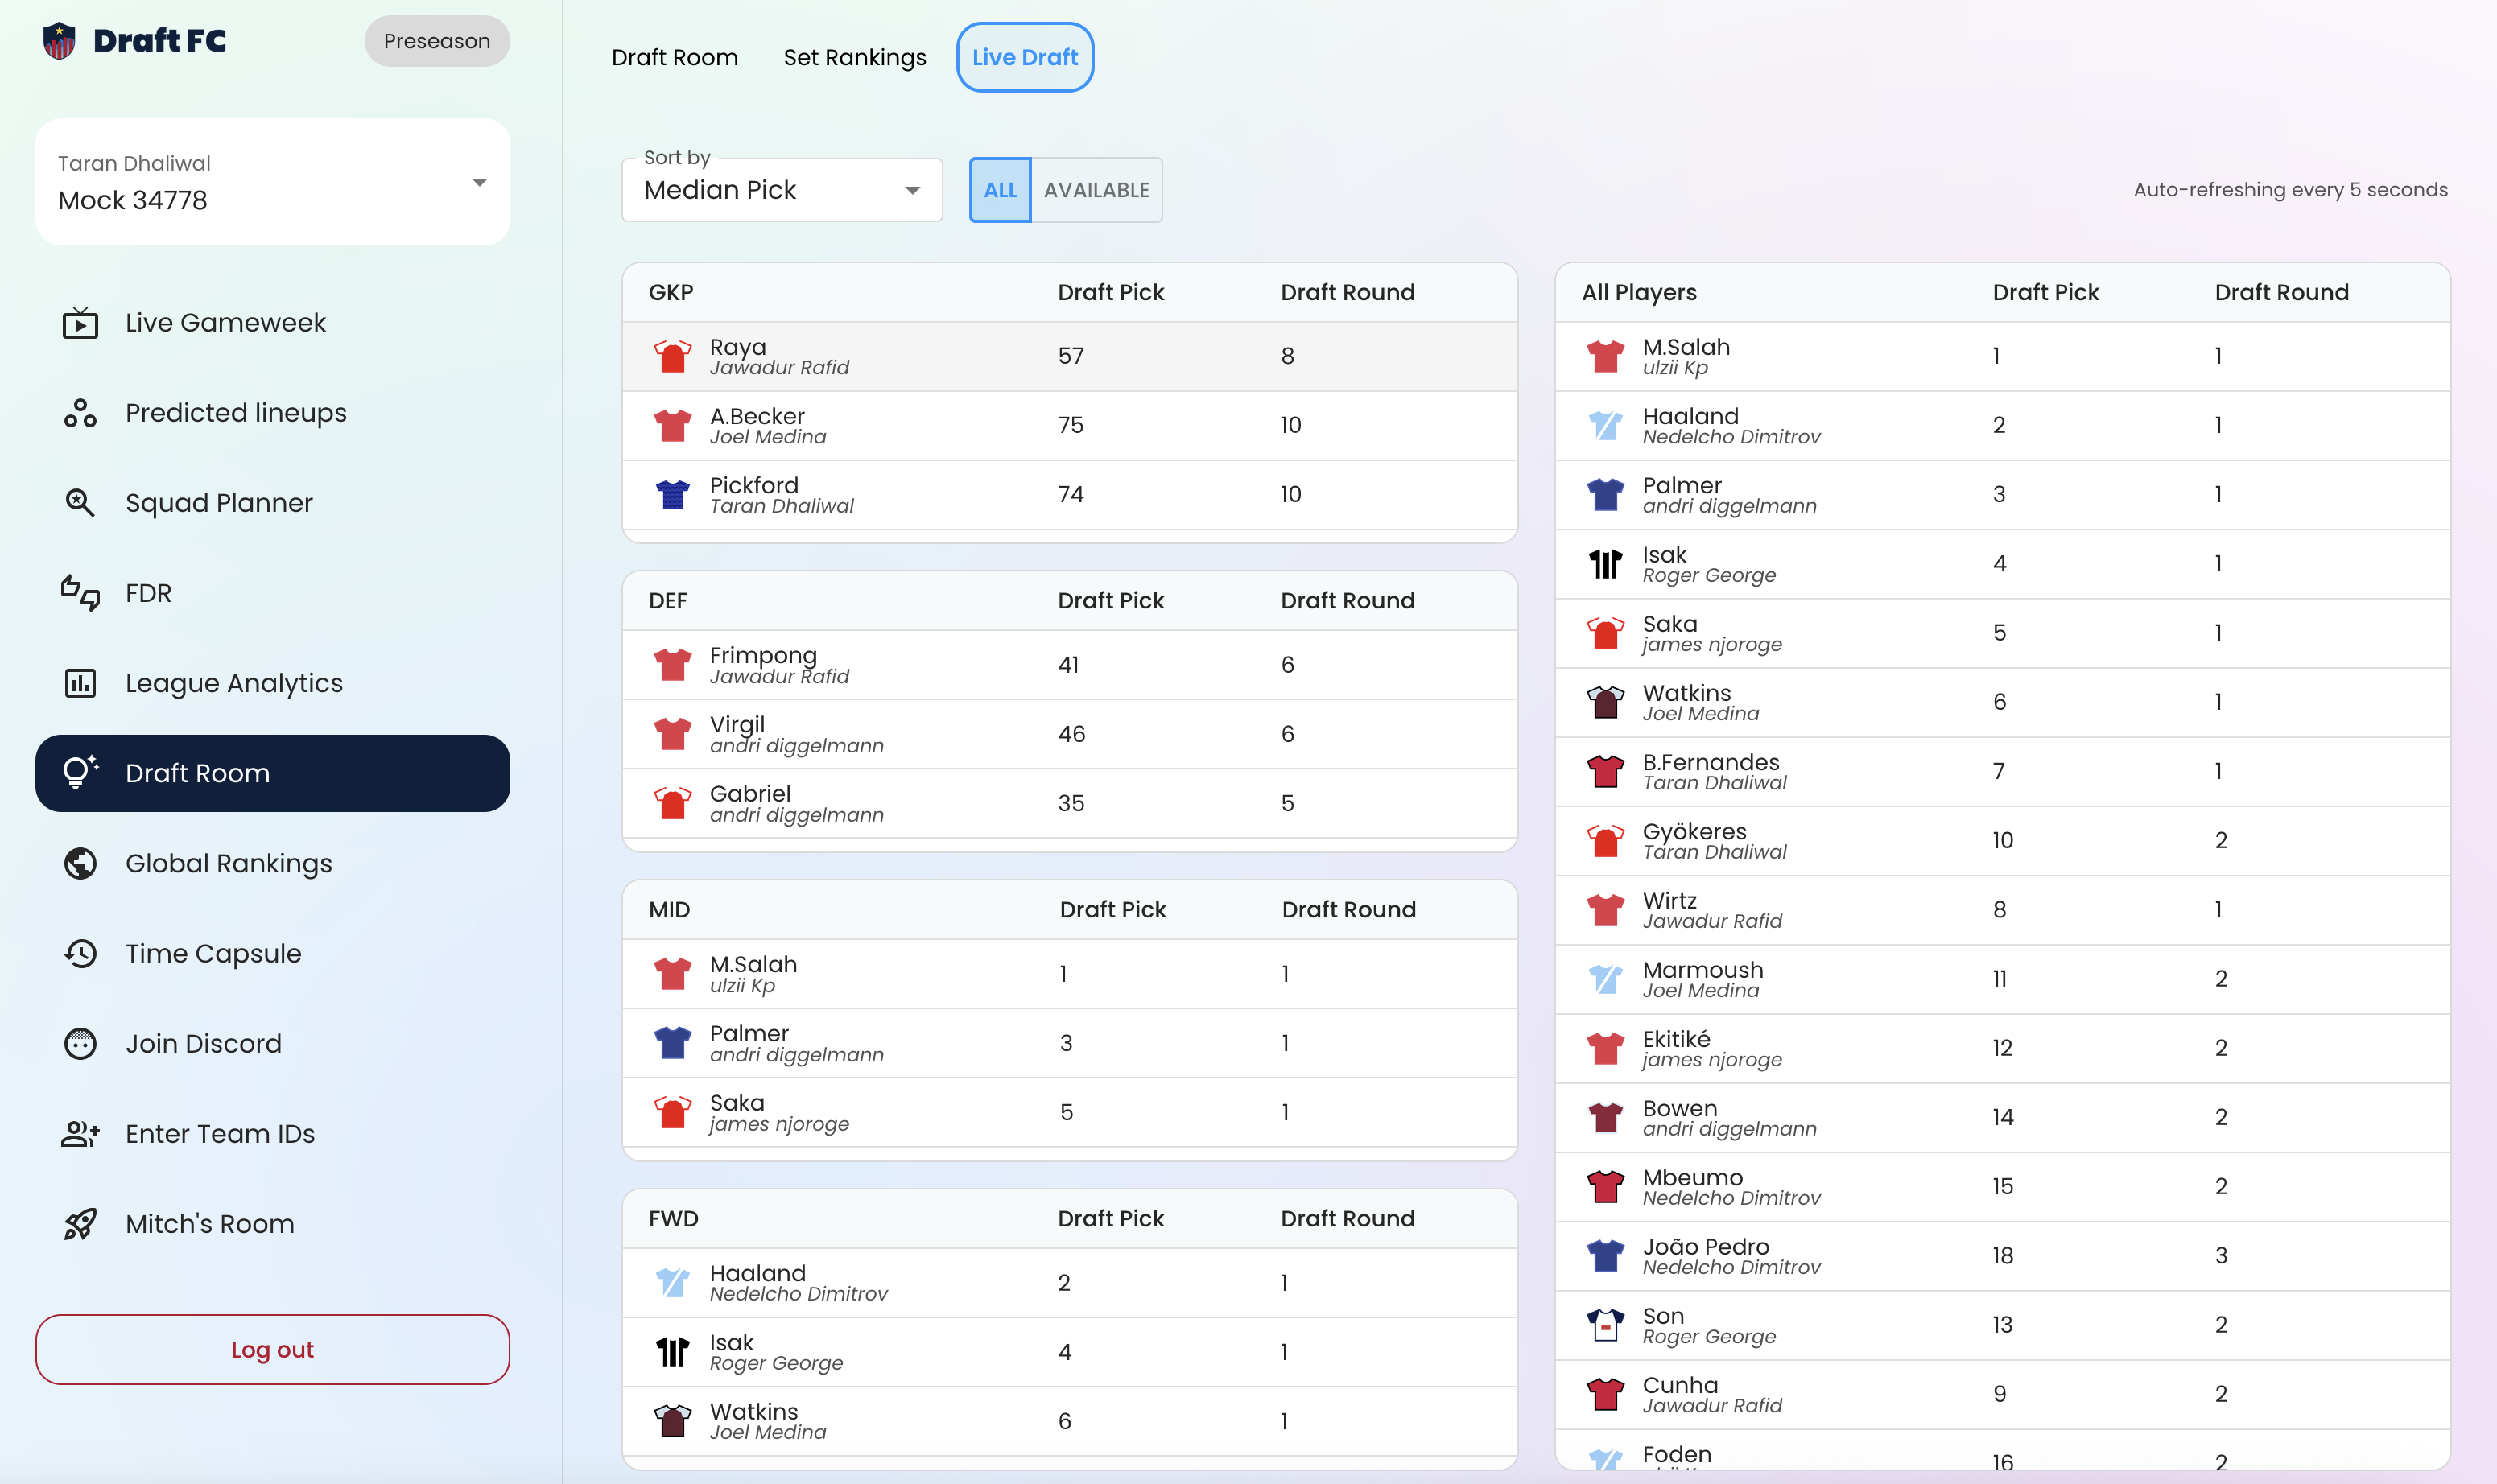
Task: Click the Mitch's Room rocket icon
Action: (80, 1223)
